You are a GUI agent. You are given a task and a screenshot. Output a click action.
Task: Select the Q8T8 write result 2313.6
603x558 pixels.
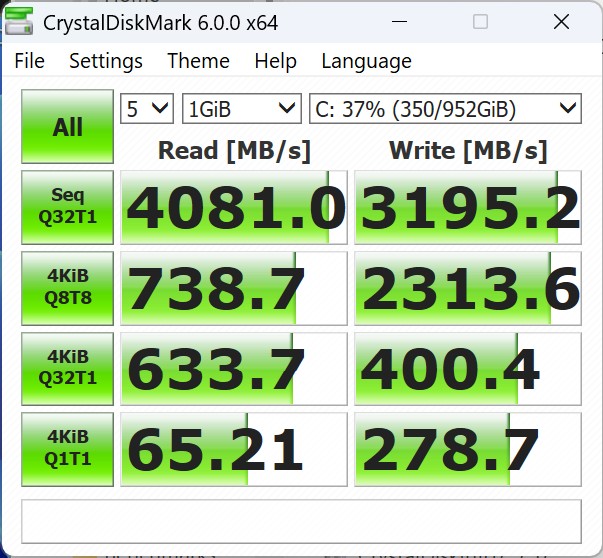pyautogui.click(x=468, y=288)
